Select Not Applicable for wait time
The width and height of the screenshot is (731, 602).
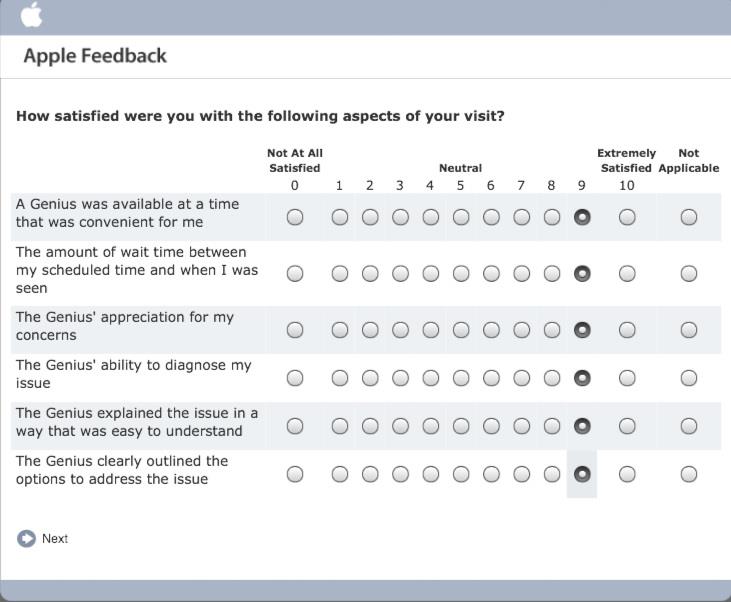[x=689, y=273]
